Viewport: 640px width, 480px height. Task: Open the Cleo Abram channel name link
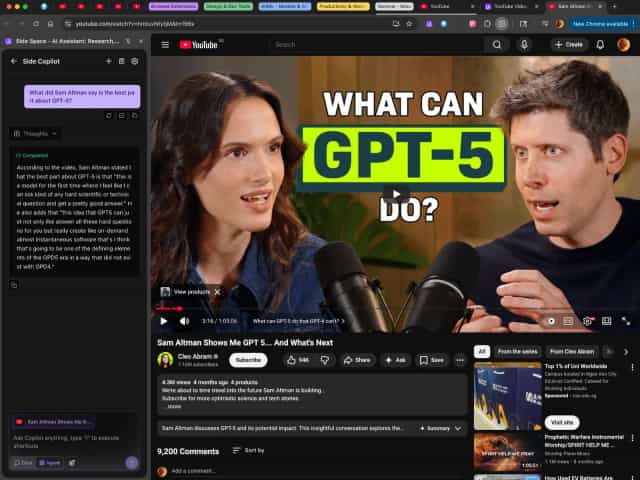pos(195,356)
